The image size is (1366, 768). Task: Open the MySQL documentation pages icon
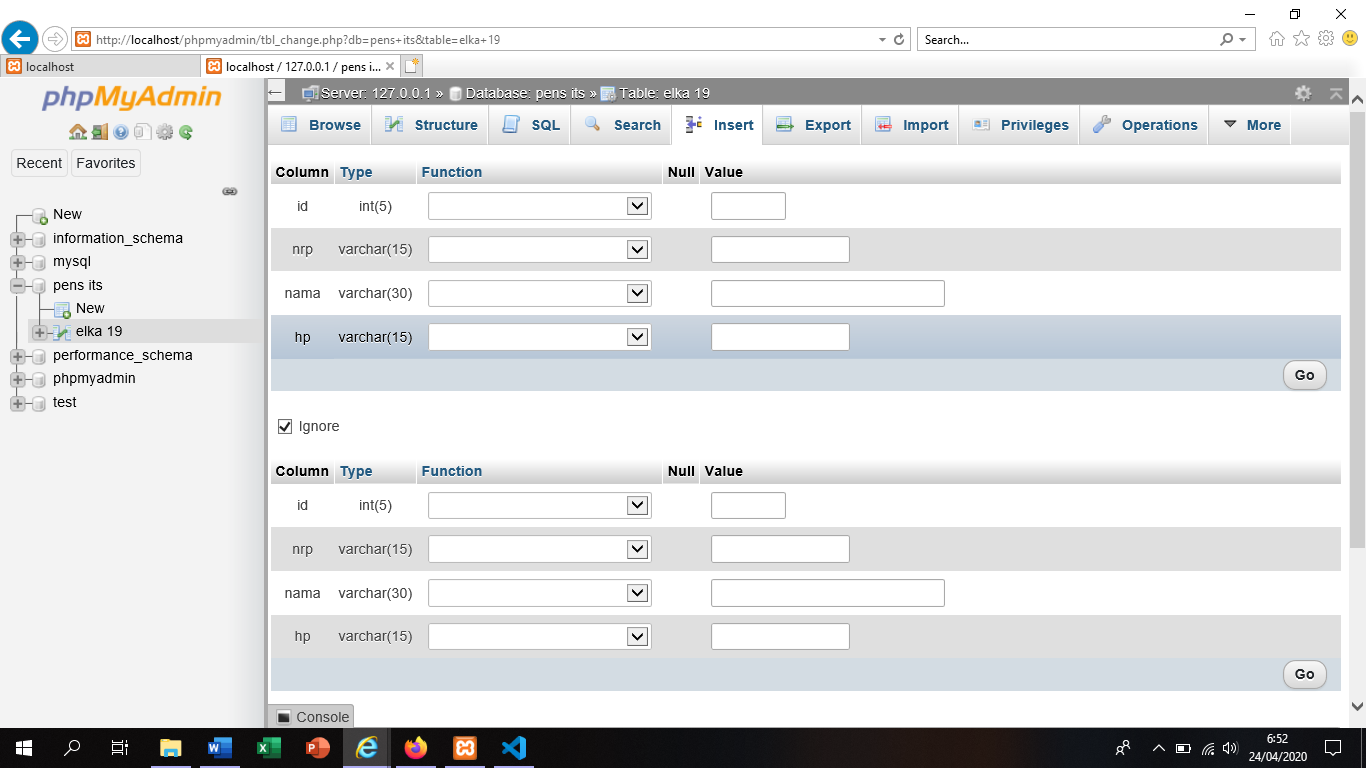point(142,132)
